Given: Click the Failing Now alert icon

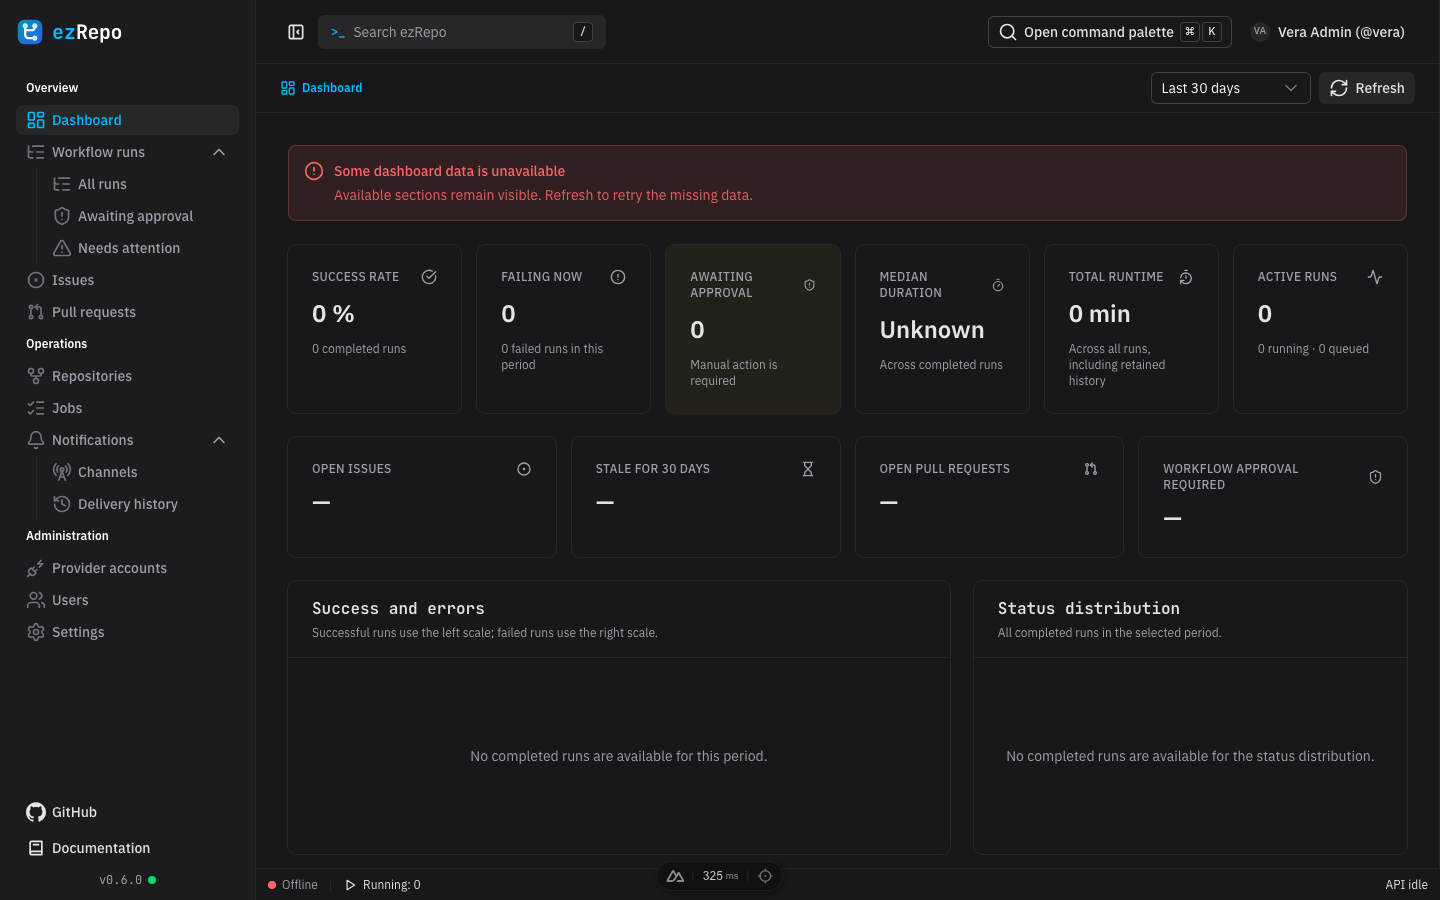Looking at the screenshot, I should click(618, 277).
